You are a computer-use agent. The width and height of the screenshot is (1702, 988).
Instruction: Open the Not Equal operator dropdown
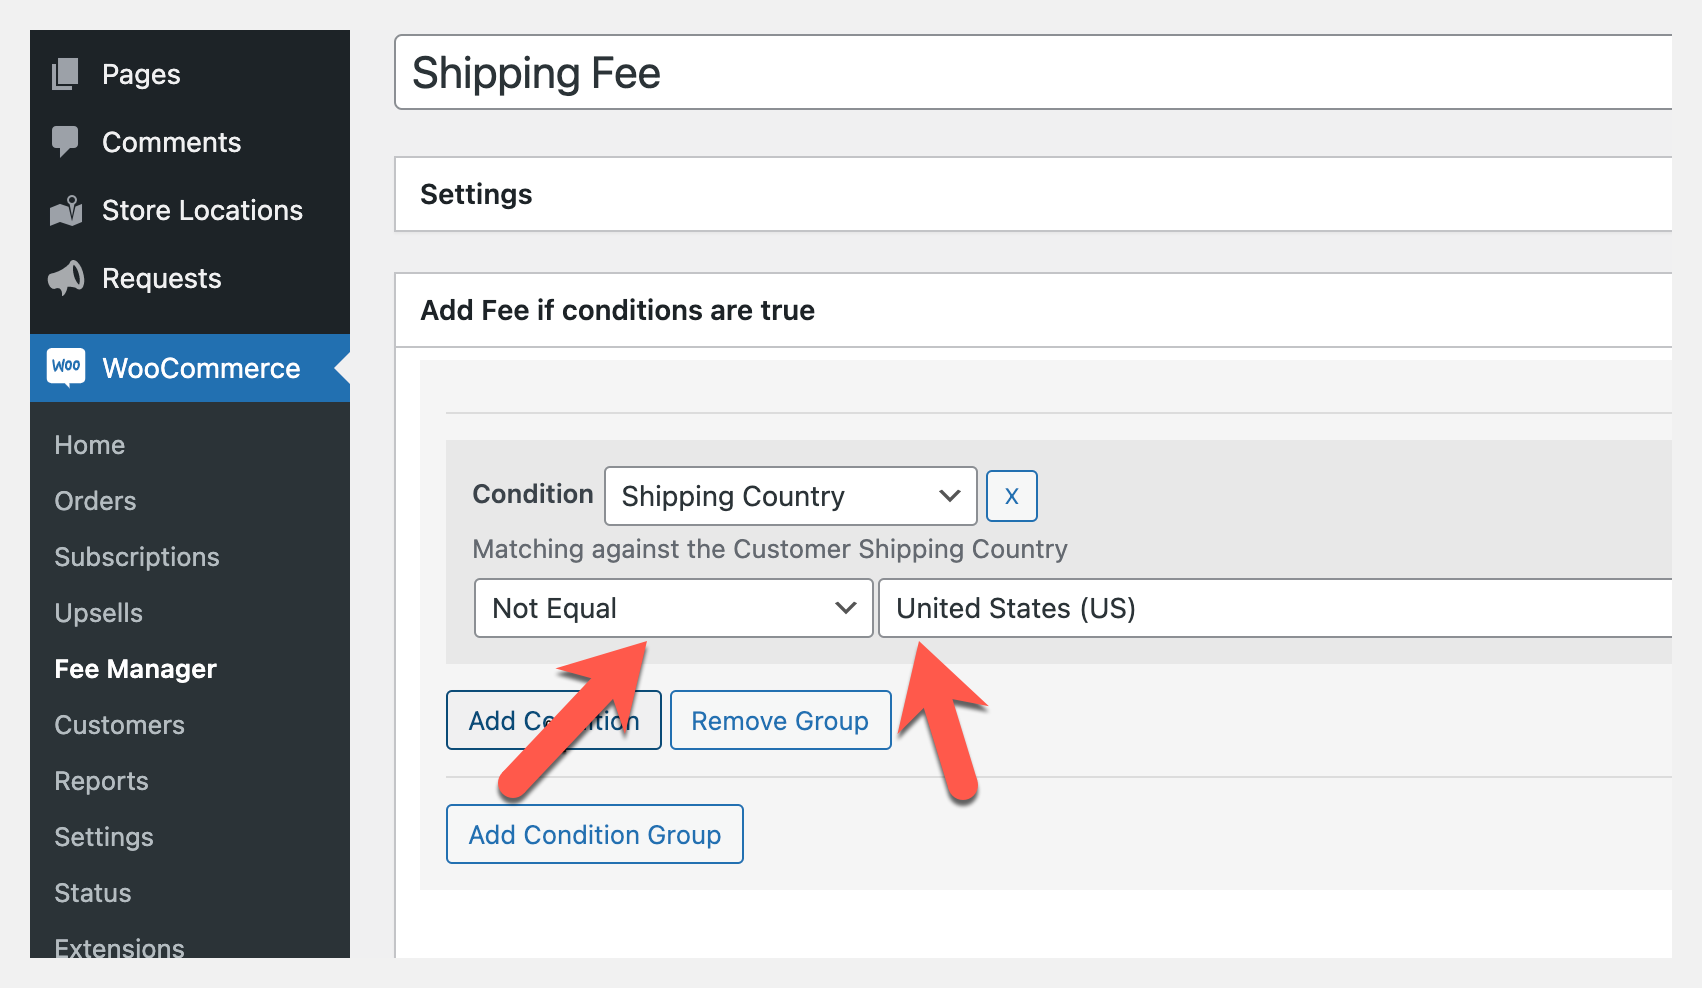click(673, 608)
